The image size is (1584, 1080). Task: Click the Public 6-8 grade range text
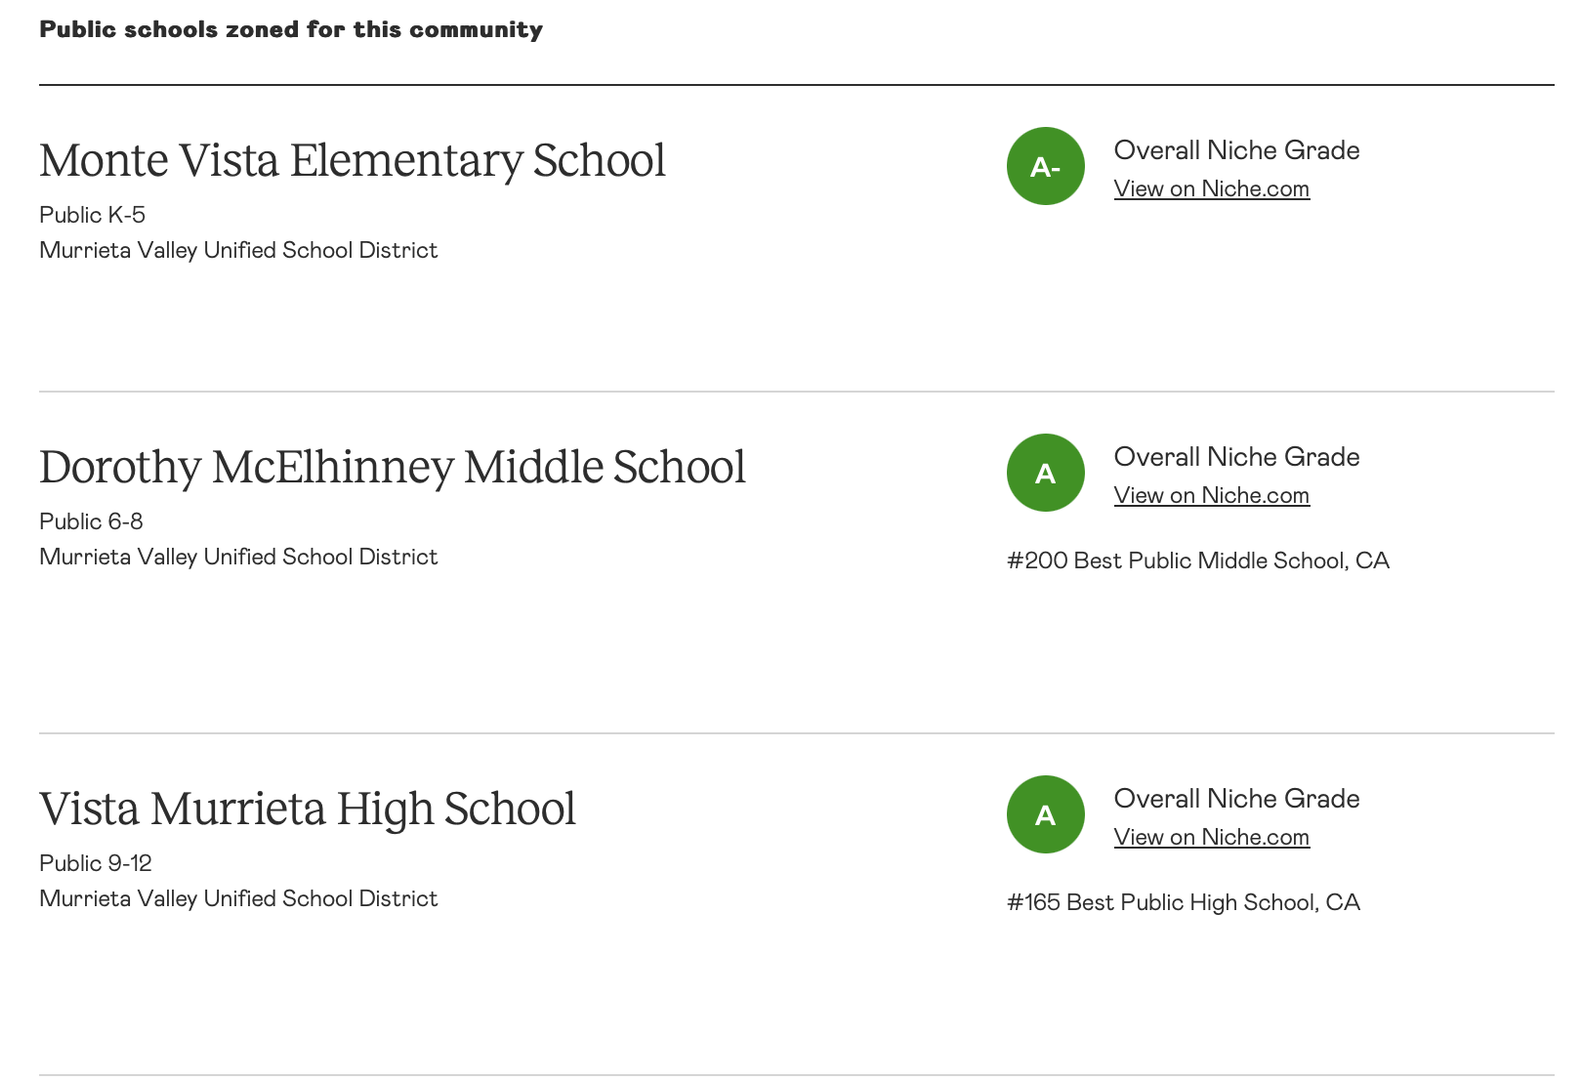point(91,522)
